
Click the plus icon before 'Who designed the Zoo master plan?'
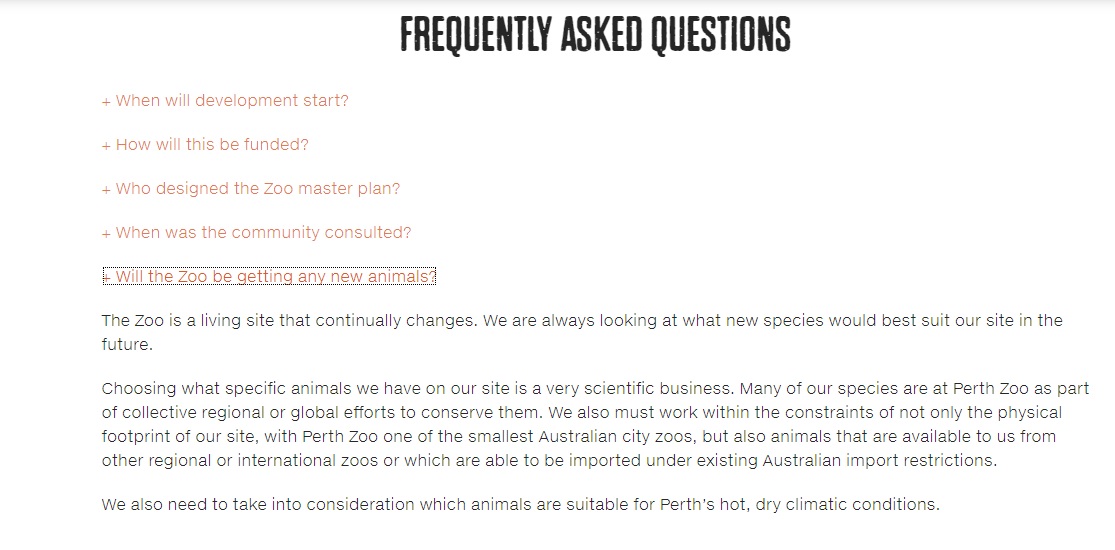(106, 189)
